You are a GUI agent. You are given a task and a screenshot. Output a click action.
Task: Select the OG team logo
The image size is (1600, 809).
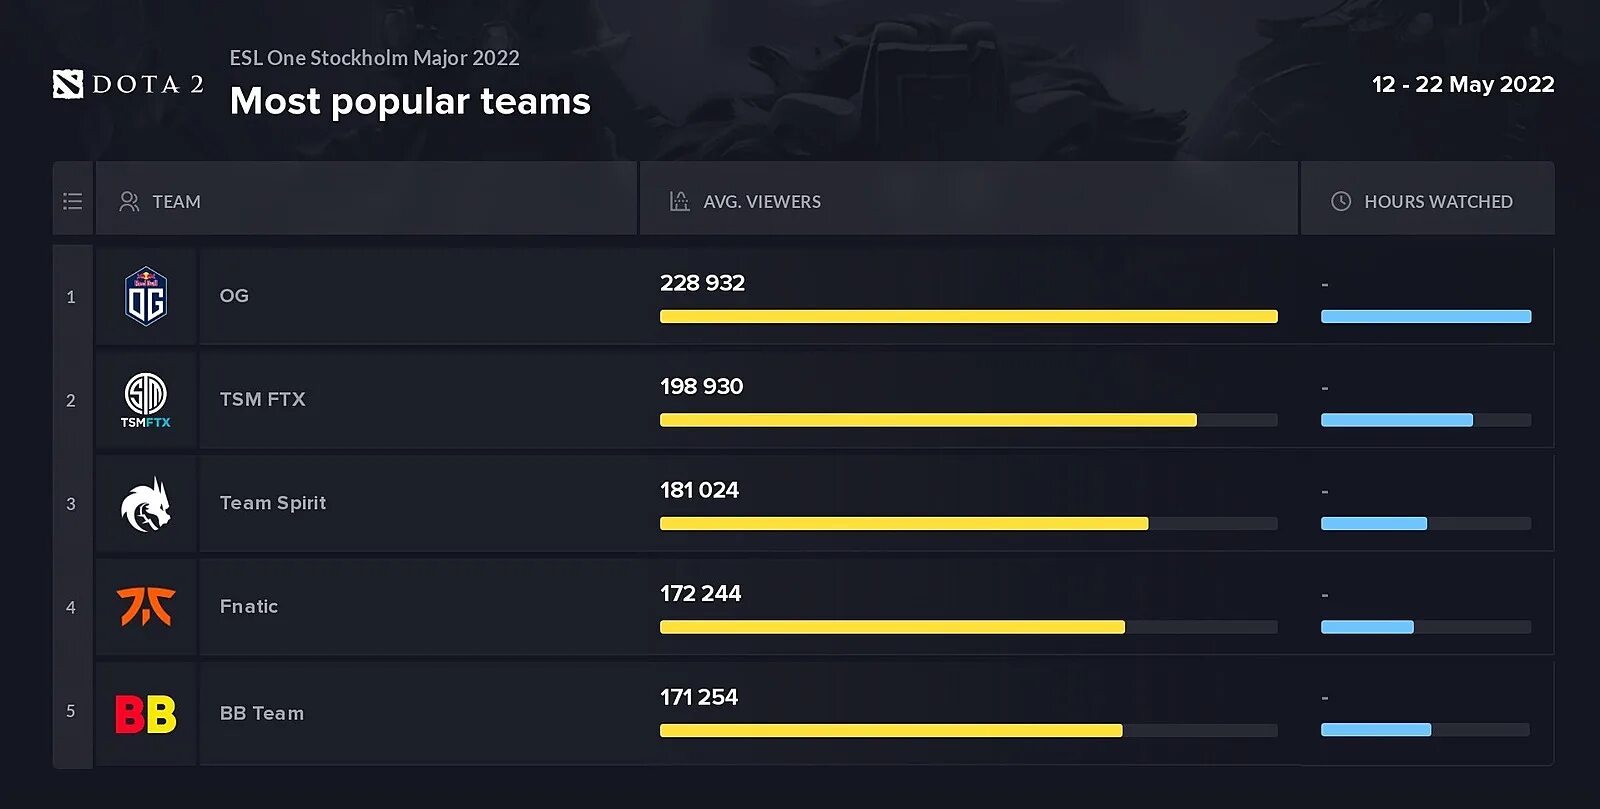(x=146, y=296)
